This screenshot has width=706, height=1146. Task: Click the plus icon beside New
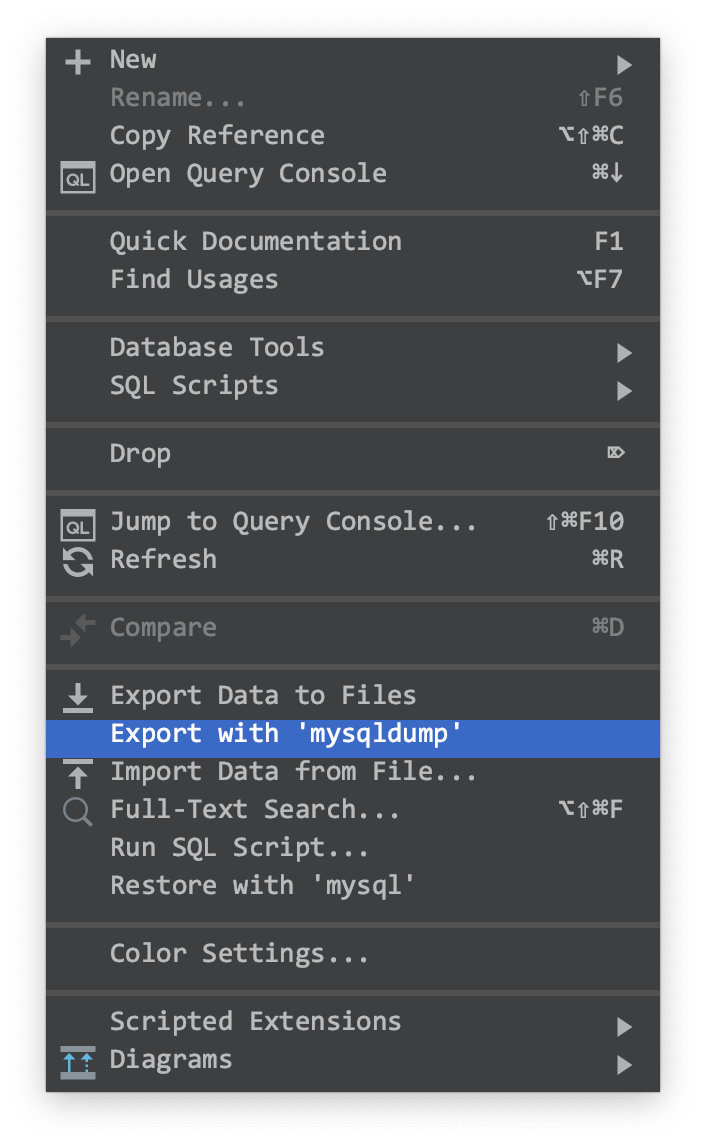[x=77, y=63]
